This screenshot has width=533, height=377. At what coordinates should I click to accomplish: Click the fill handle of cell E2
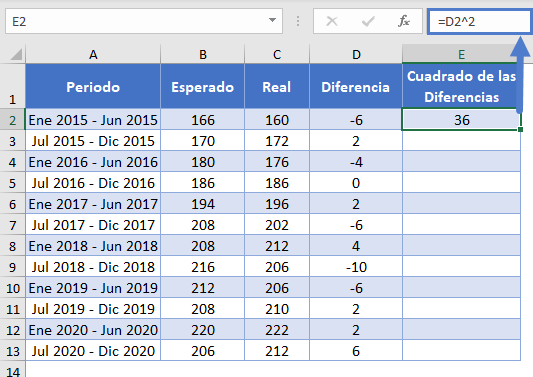(x=520, y=130)
